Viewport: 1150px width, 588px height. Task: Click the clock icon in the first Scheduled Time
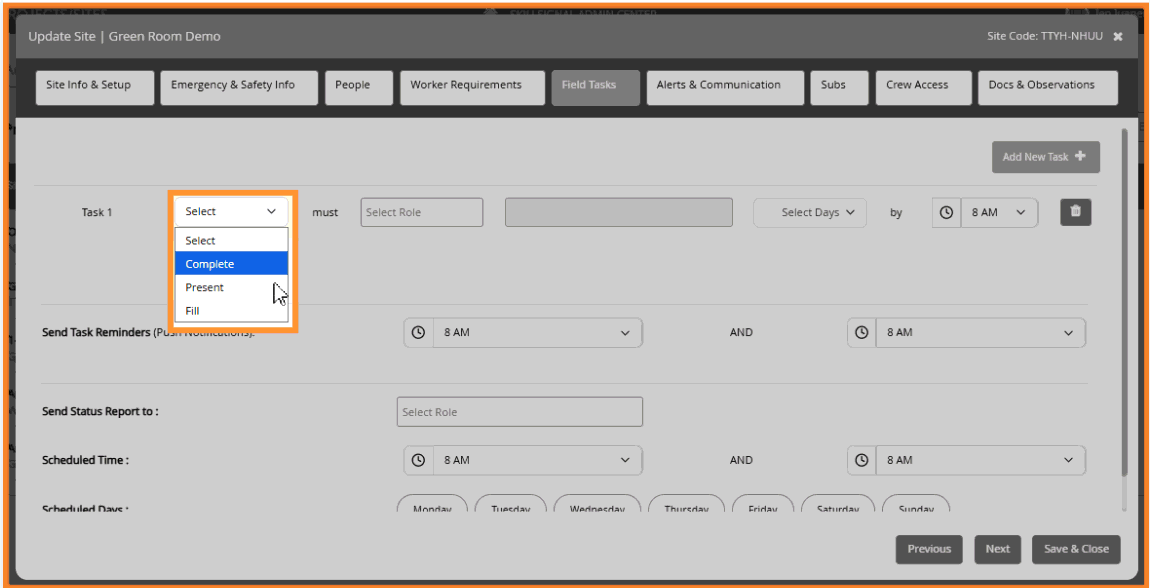coord(418,460)
